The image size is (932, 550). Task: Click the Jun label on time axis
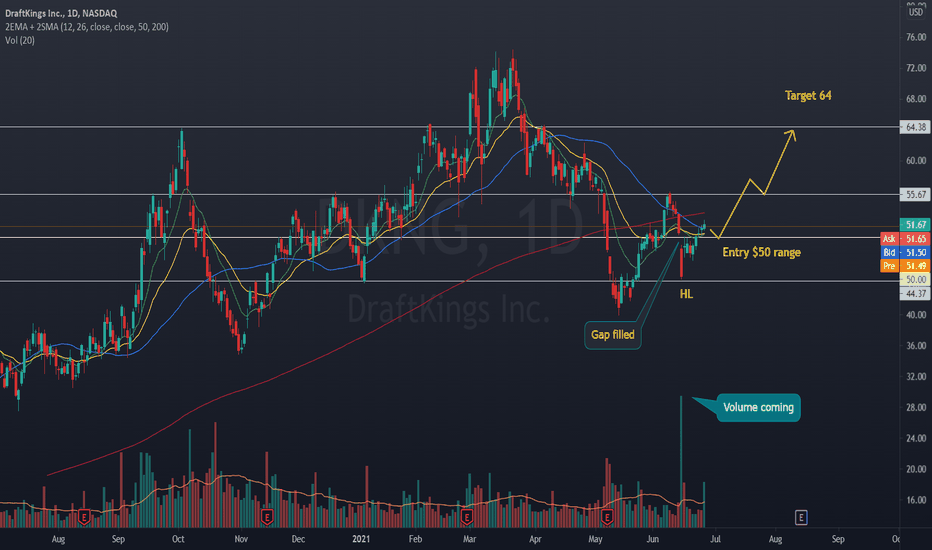point(653,539)
